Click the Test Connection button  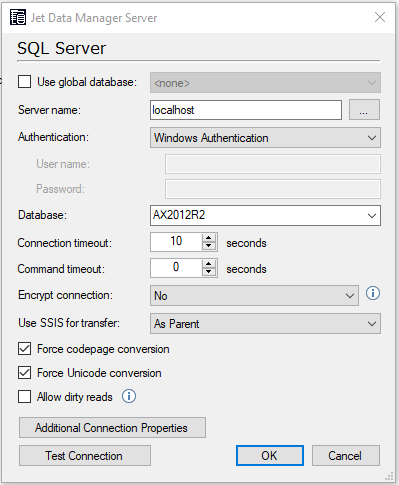85,456
